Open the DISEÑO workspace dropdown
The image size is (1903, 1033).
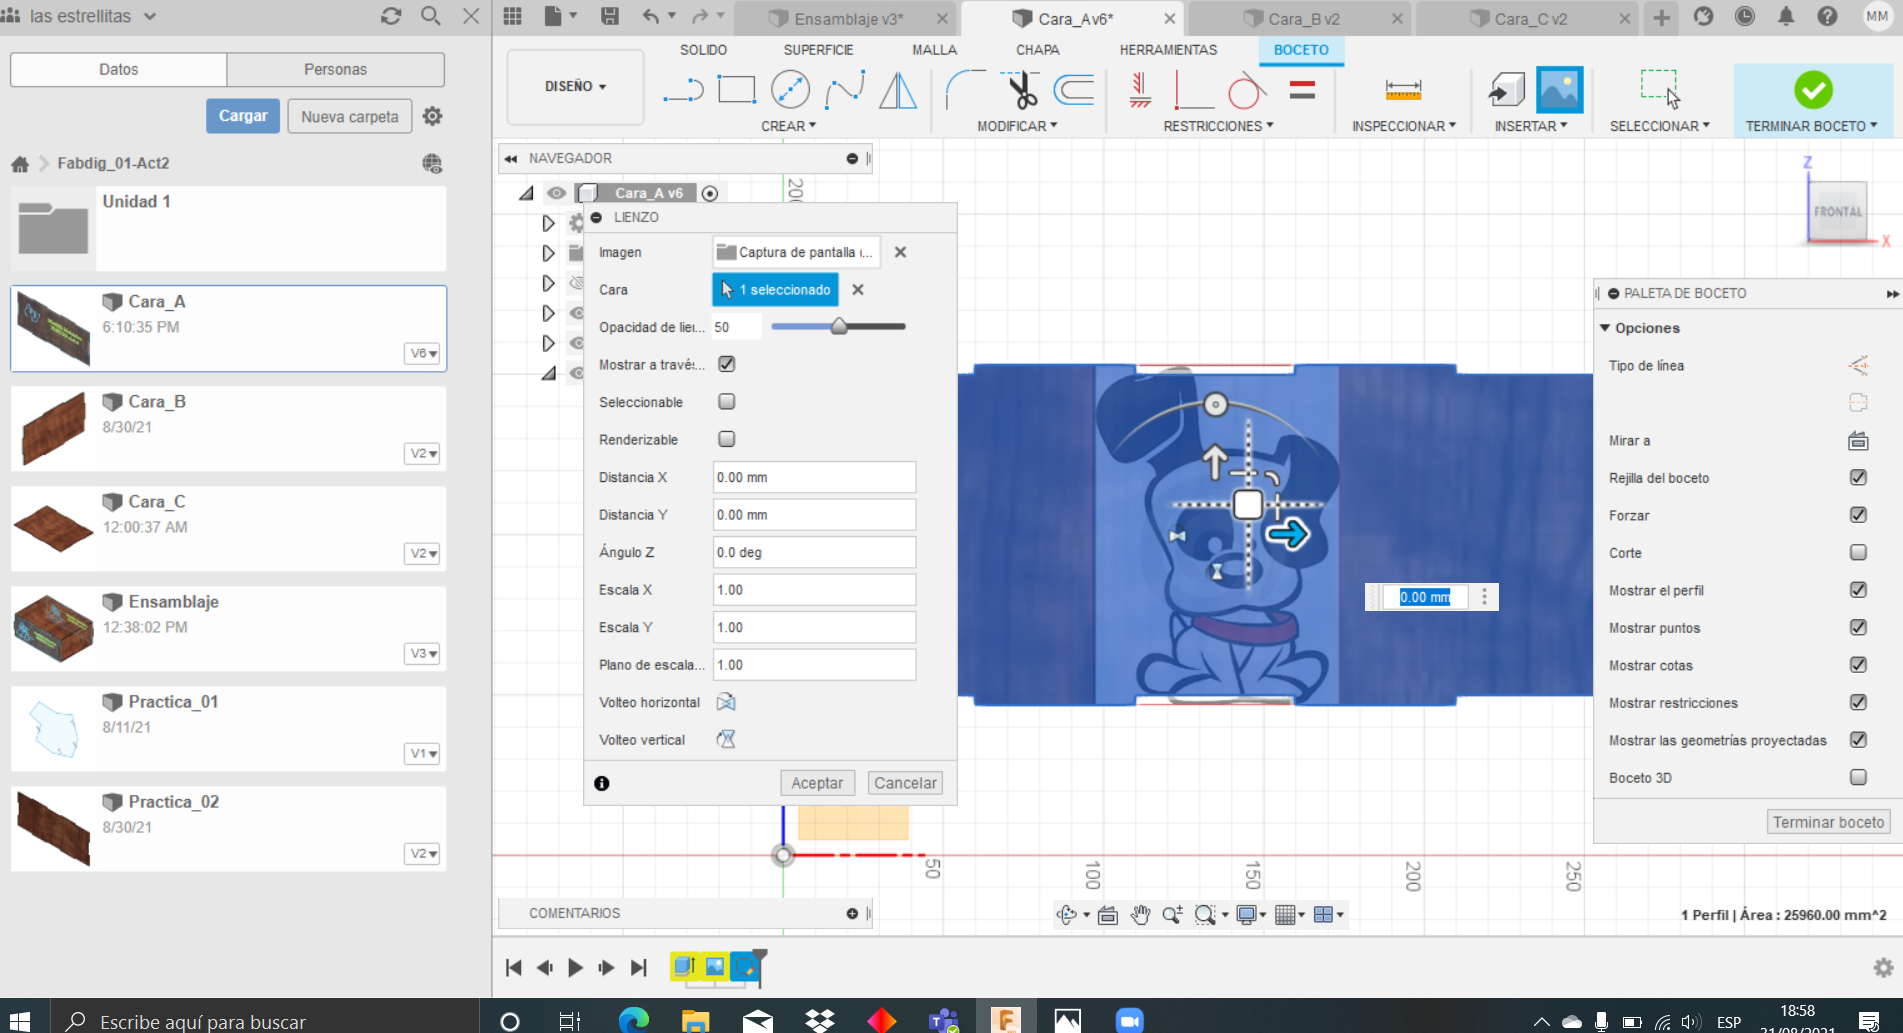(575, 87)
